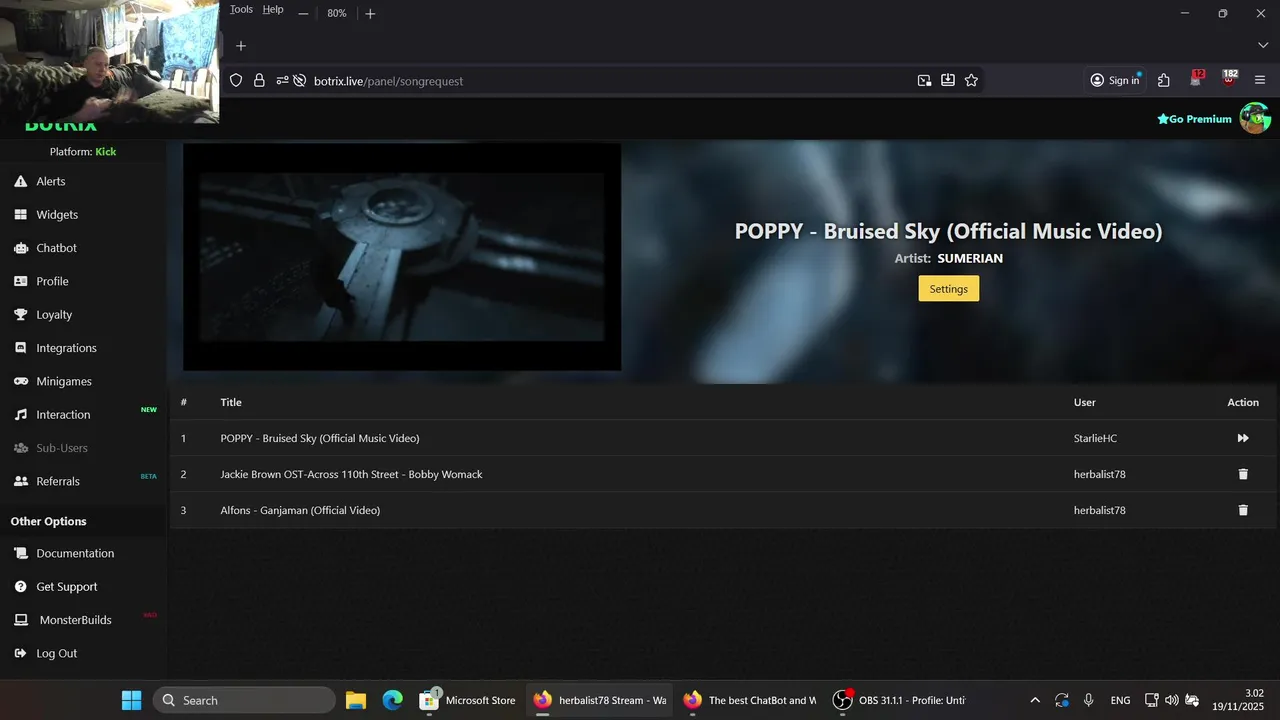Open the Alerts sidebar section
Image resolution: width=1280 pixels, height=720 pixels.
tap(40, 181)
